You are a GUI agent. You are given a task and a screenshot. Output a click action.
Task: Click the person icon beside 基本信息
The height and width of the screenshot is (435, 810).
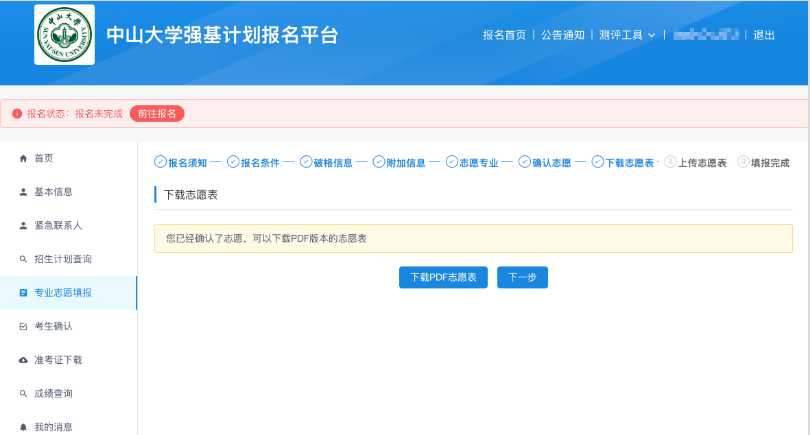(x=24, y=192)
